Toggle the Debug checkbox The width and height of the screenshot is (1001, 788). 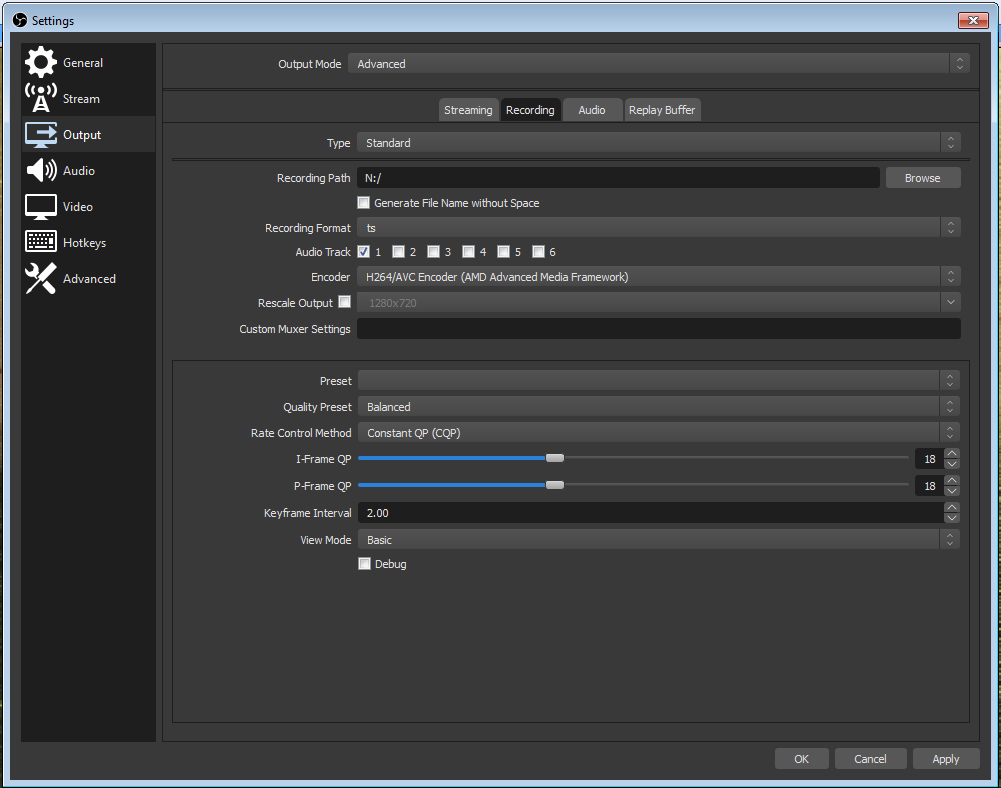click(364, 564)
